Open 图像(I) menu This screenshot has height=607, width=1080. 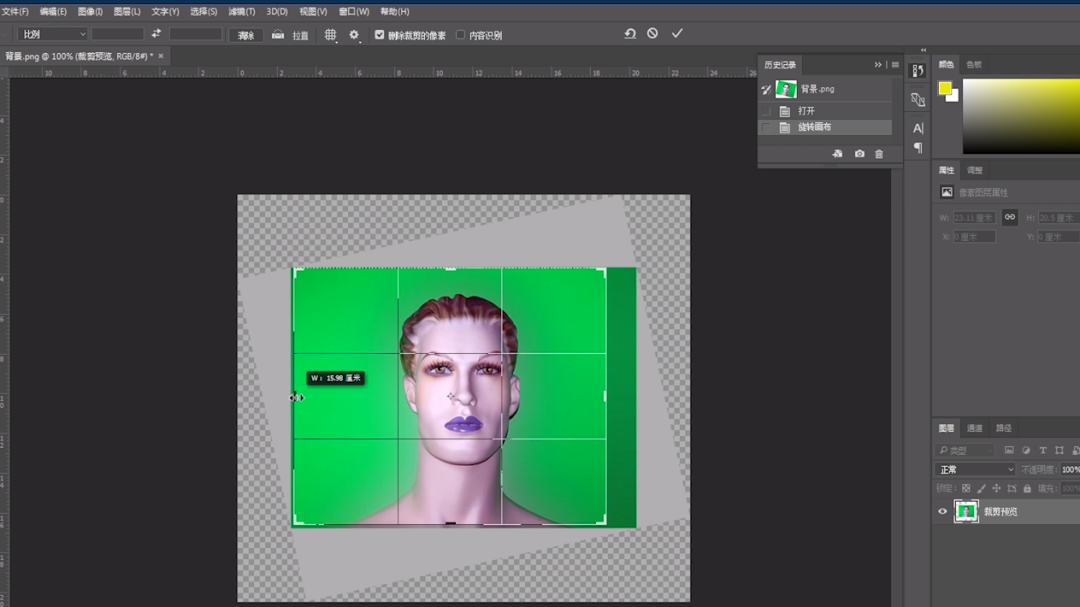click(90, 12)
